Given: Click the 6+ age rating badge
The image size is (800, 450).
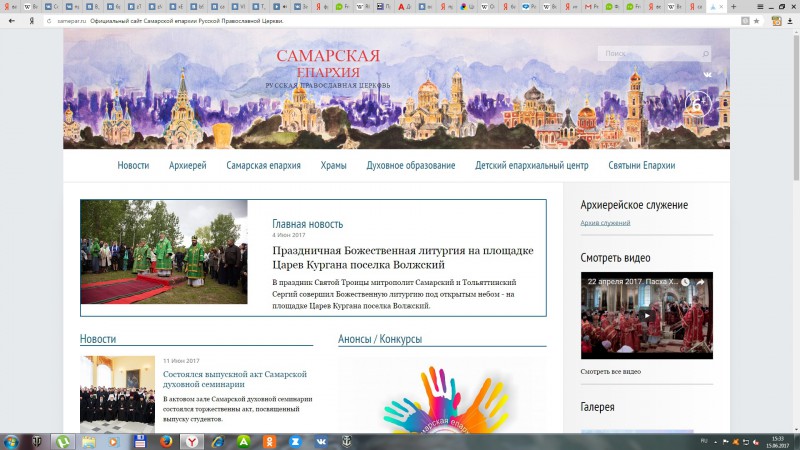Looking at the screenshot, I should 698,104.
